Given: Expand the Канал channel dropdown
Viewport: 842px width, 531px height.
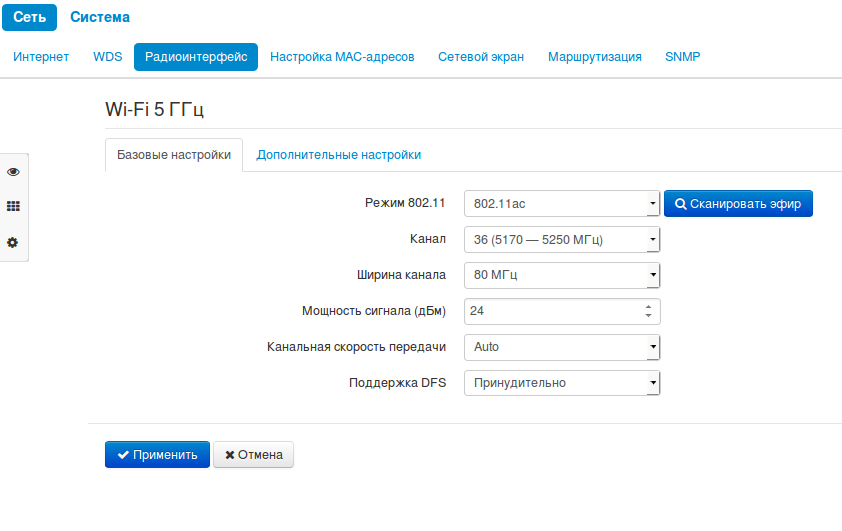Looking at the screenshot, I should click(561, 240).
